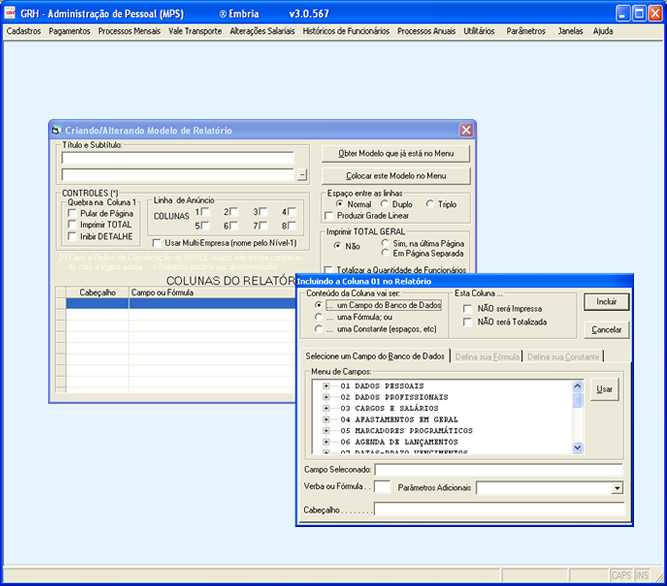Check column 7 in Linha de Anúncio
667x586 pixels.
point(263,225)
